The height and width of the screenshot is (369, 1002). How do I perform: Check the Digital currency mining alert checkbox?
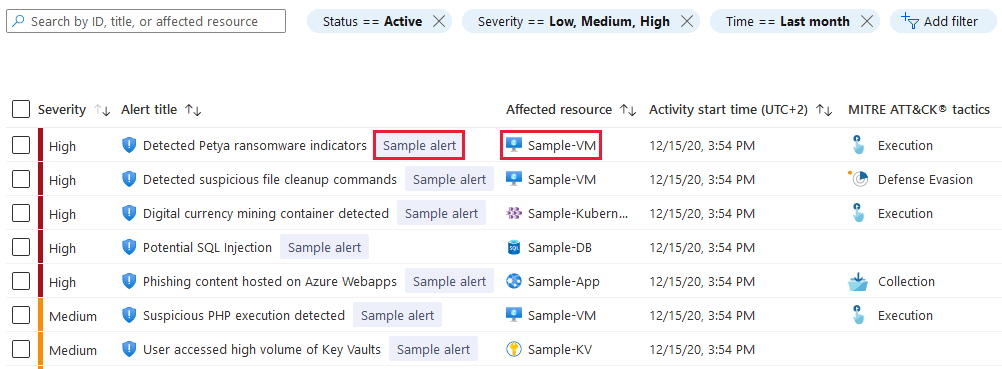(21, 213)
